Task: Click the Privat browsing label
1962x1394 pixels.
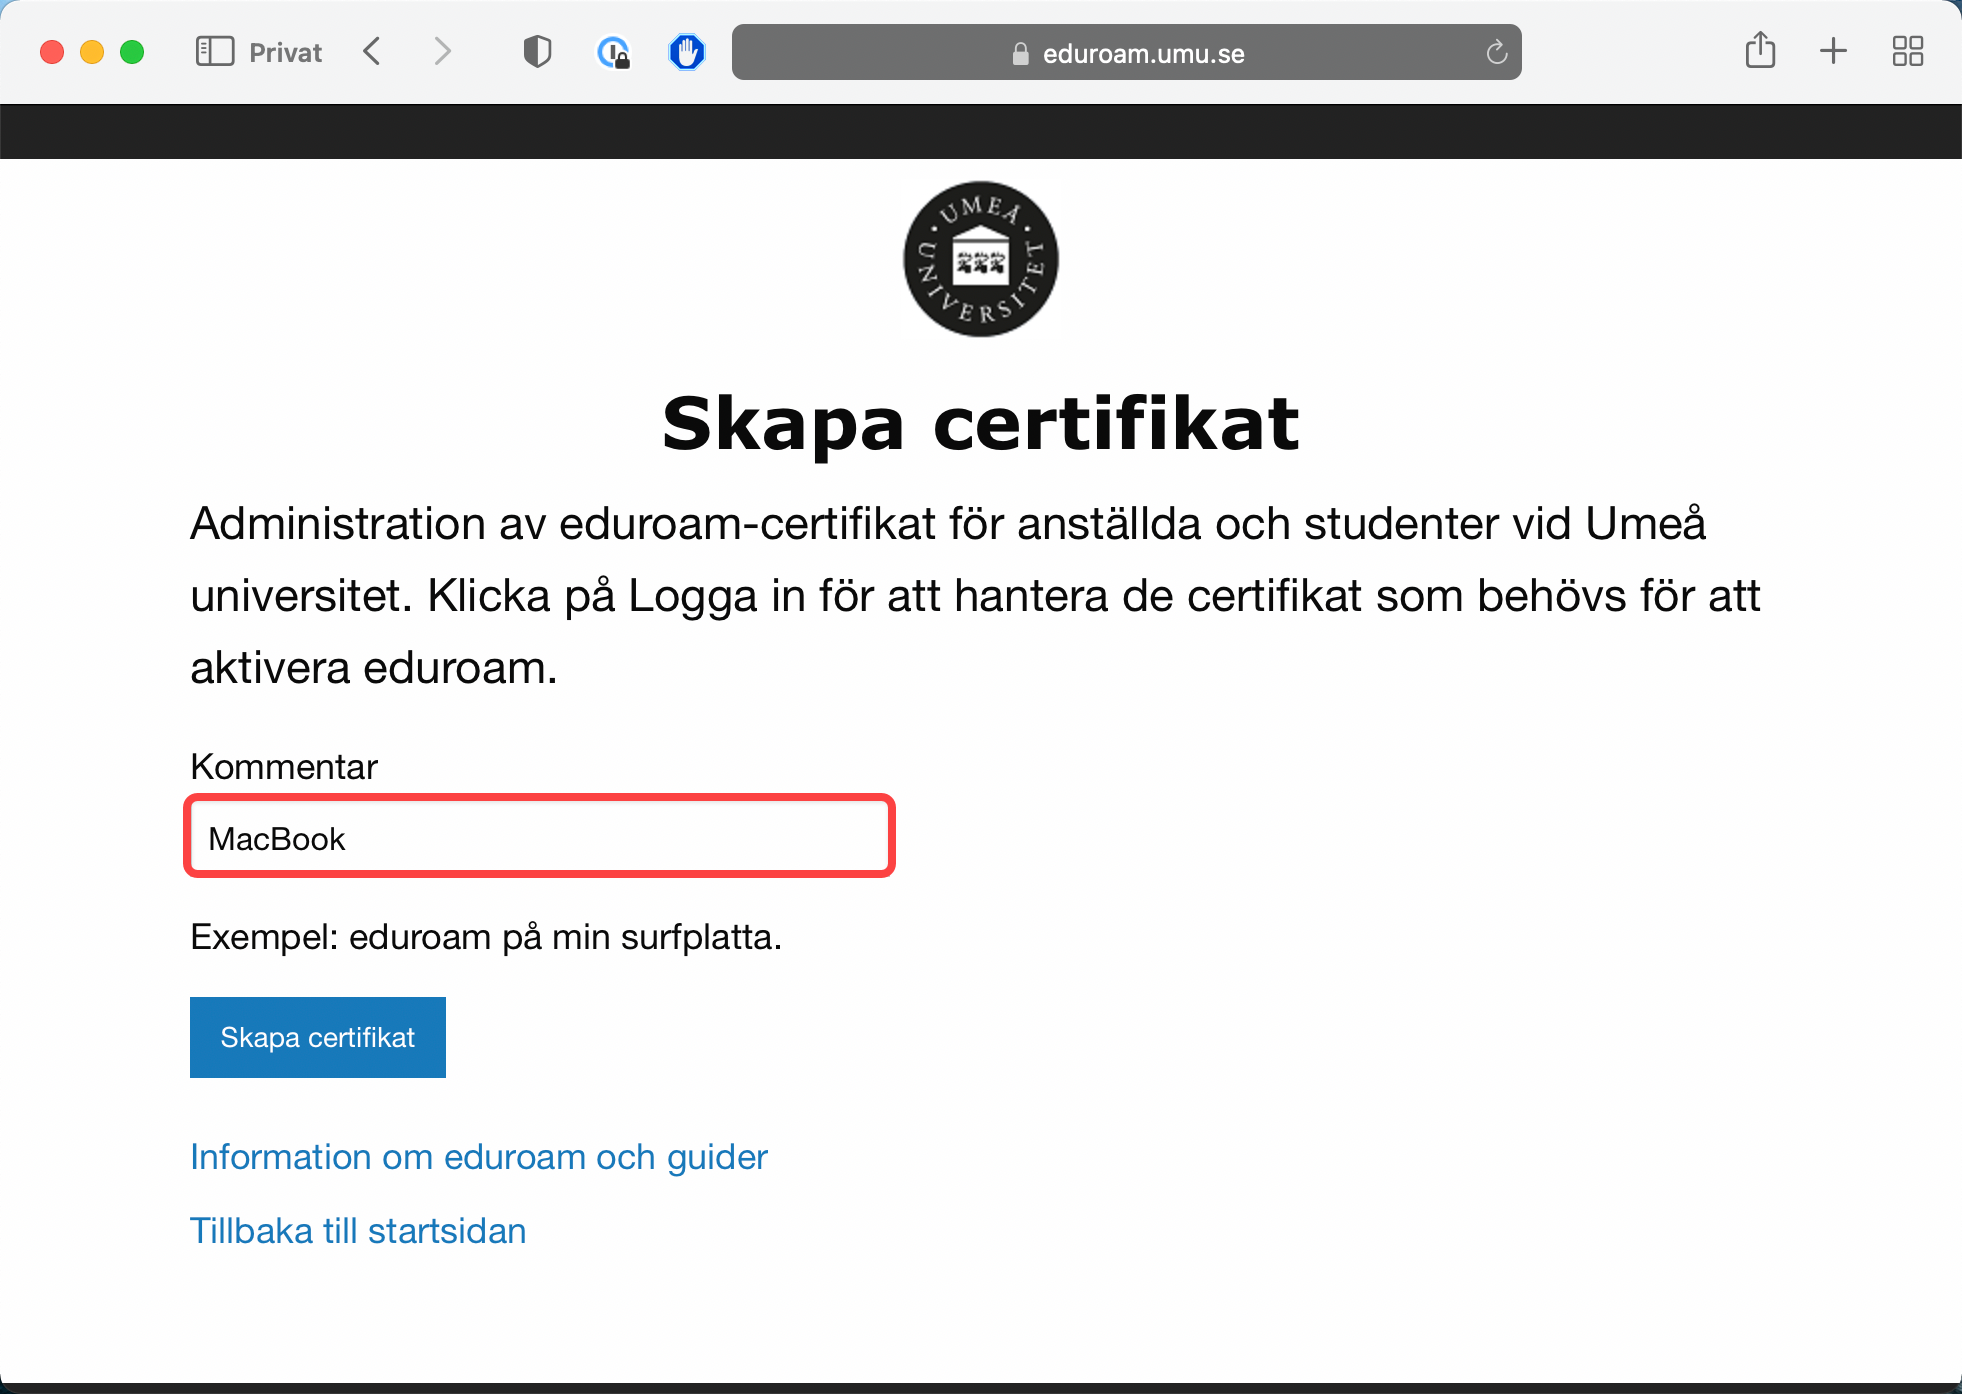Action: coord(286,53)
